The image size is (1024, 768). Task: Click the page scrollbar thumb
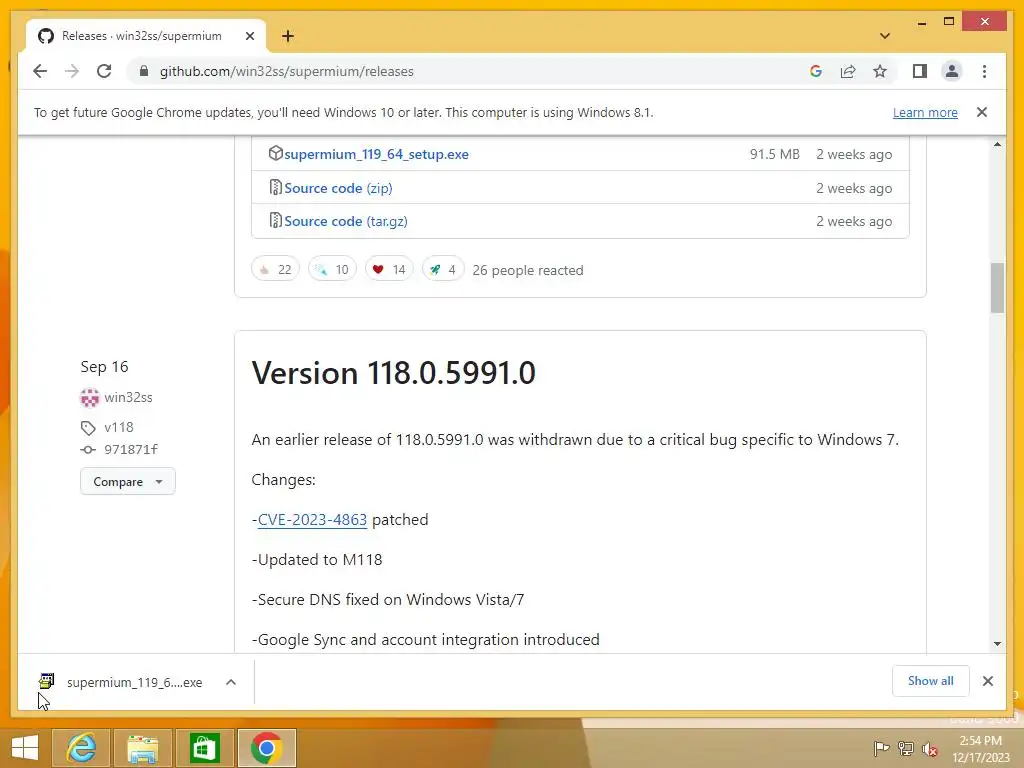click(997, 287)
